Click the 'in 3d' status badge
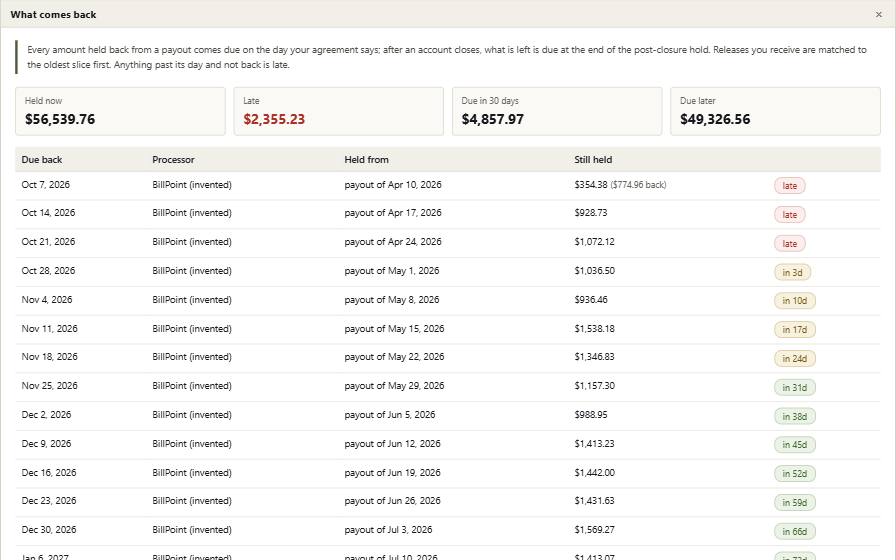The height and width of the screenshot is (560, 896). pyautogui.click(x=792, y=273)
